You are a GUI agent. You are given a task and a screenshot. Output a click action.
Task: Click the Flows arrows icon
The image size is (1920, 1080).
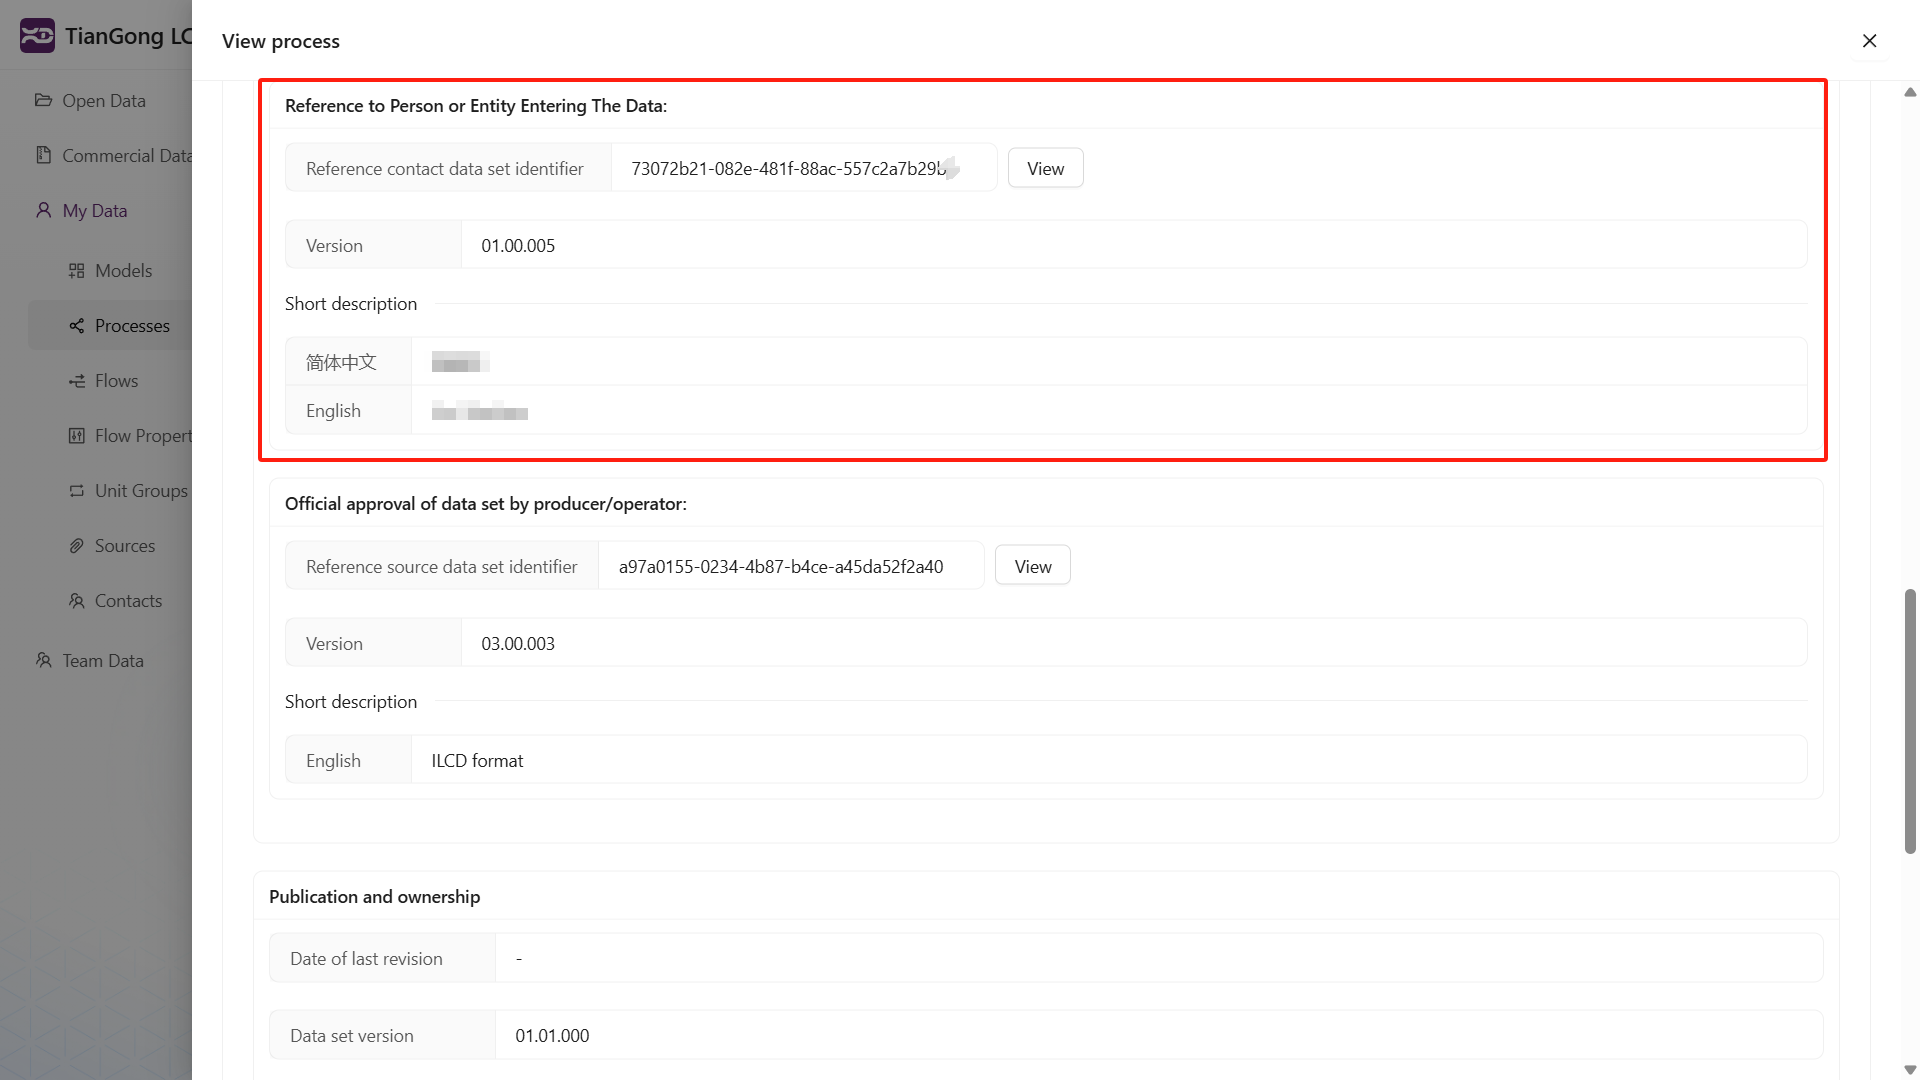point(76,381)
